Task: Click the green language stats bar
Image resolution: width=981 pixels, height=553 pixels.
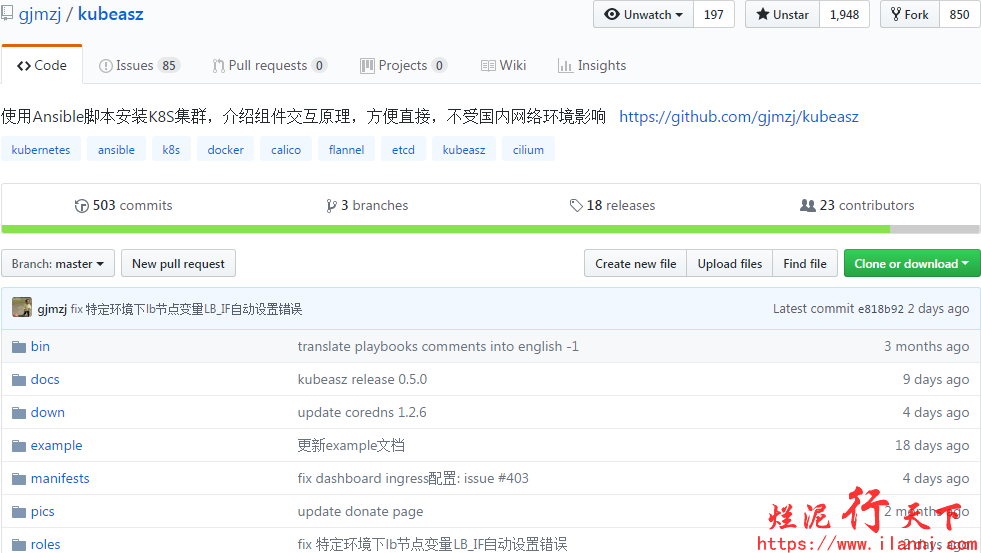Action: coord(445,229)
